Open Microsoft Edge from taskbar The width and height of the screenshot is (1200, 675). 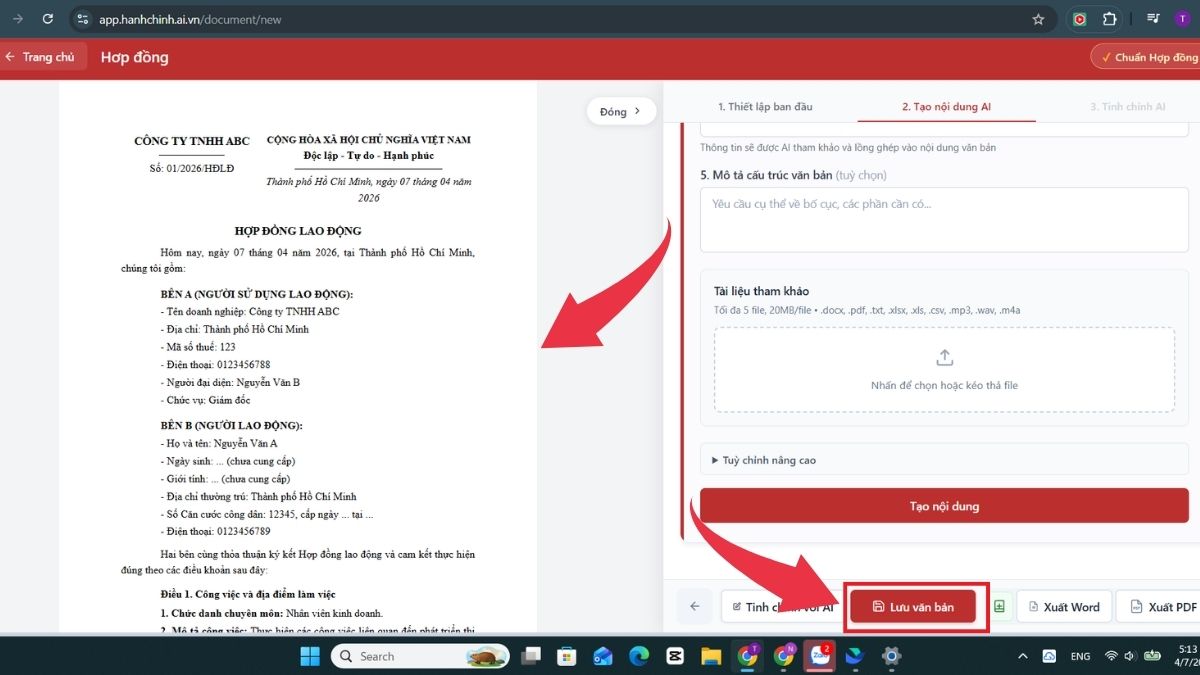pos(639,656)
